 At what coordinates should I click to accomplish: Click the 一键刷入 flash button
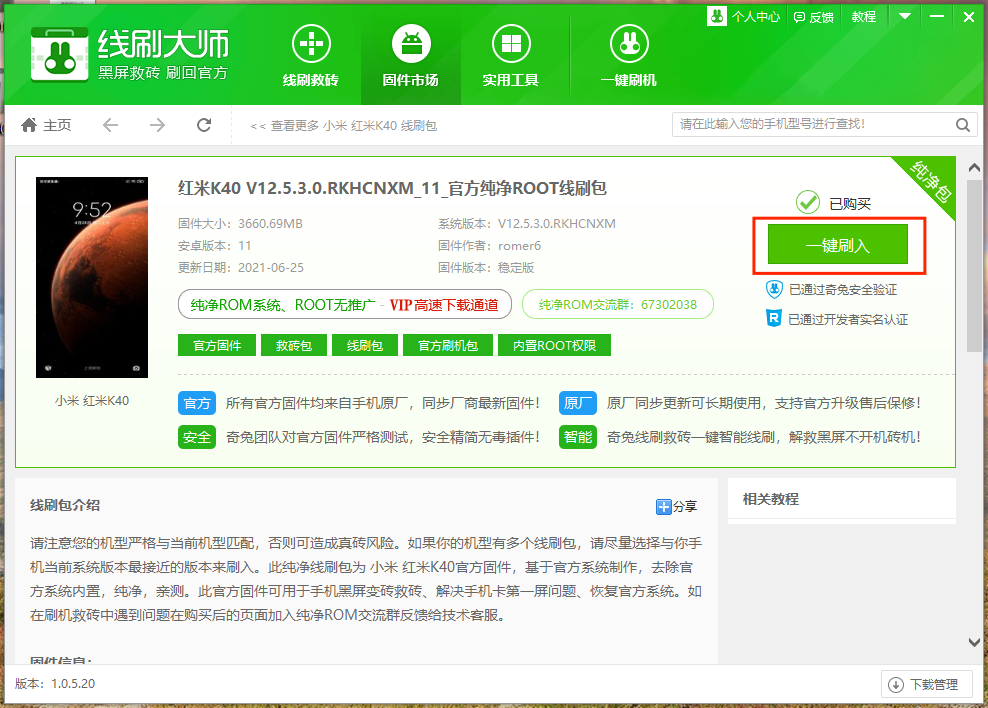(838, 244)
